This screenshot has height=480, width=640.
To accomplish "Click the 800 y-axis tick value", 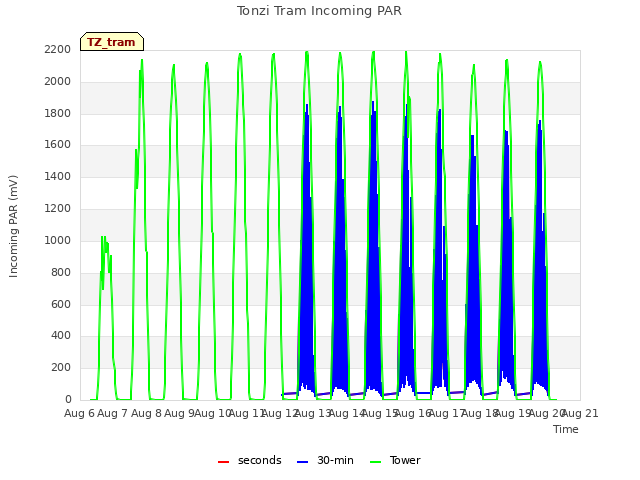I will (x=61, y=272).
